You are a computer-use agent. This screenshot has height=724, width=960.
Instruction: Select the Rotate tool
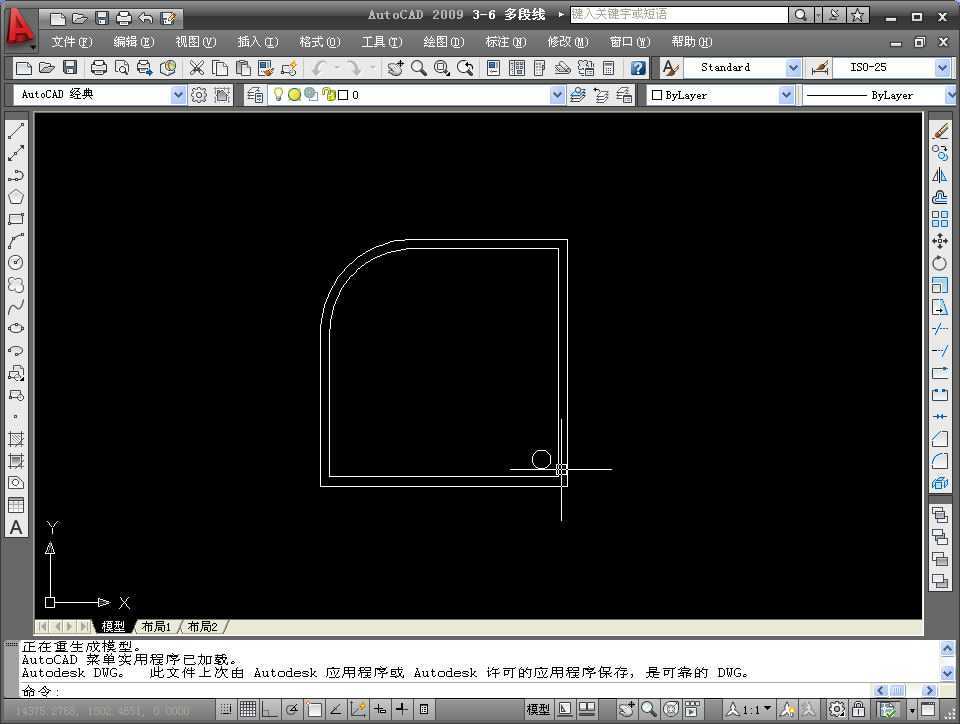pyautogui.click(x=940, y=263)
